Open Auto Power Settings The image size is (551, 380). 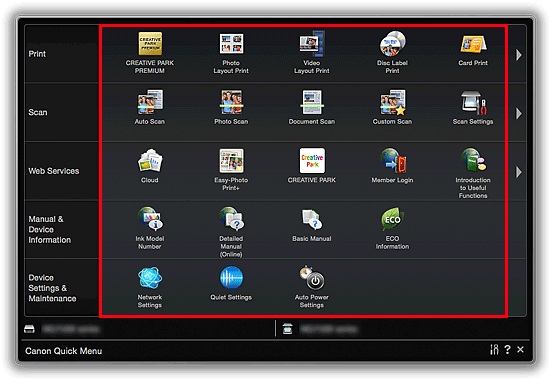[312, 287]
